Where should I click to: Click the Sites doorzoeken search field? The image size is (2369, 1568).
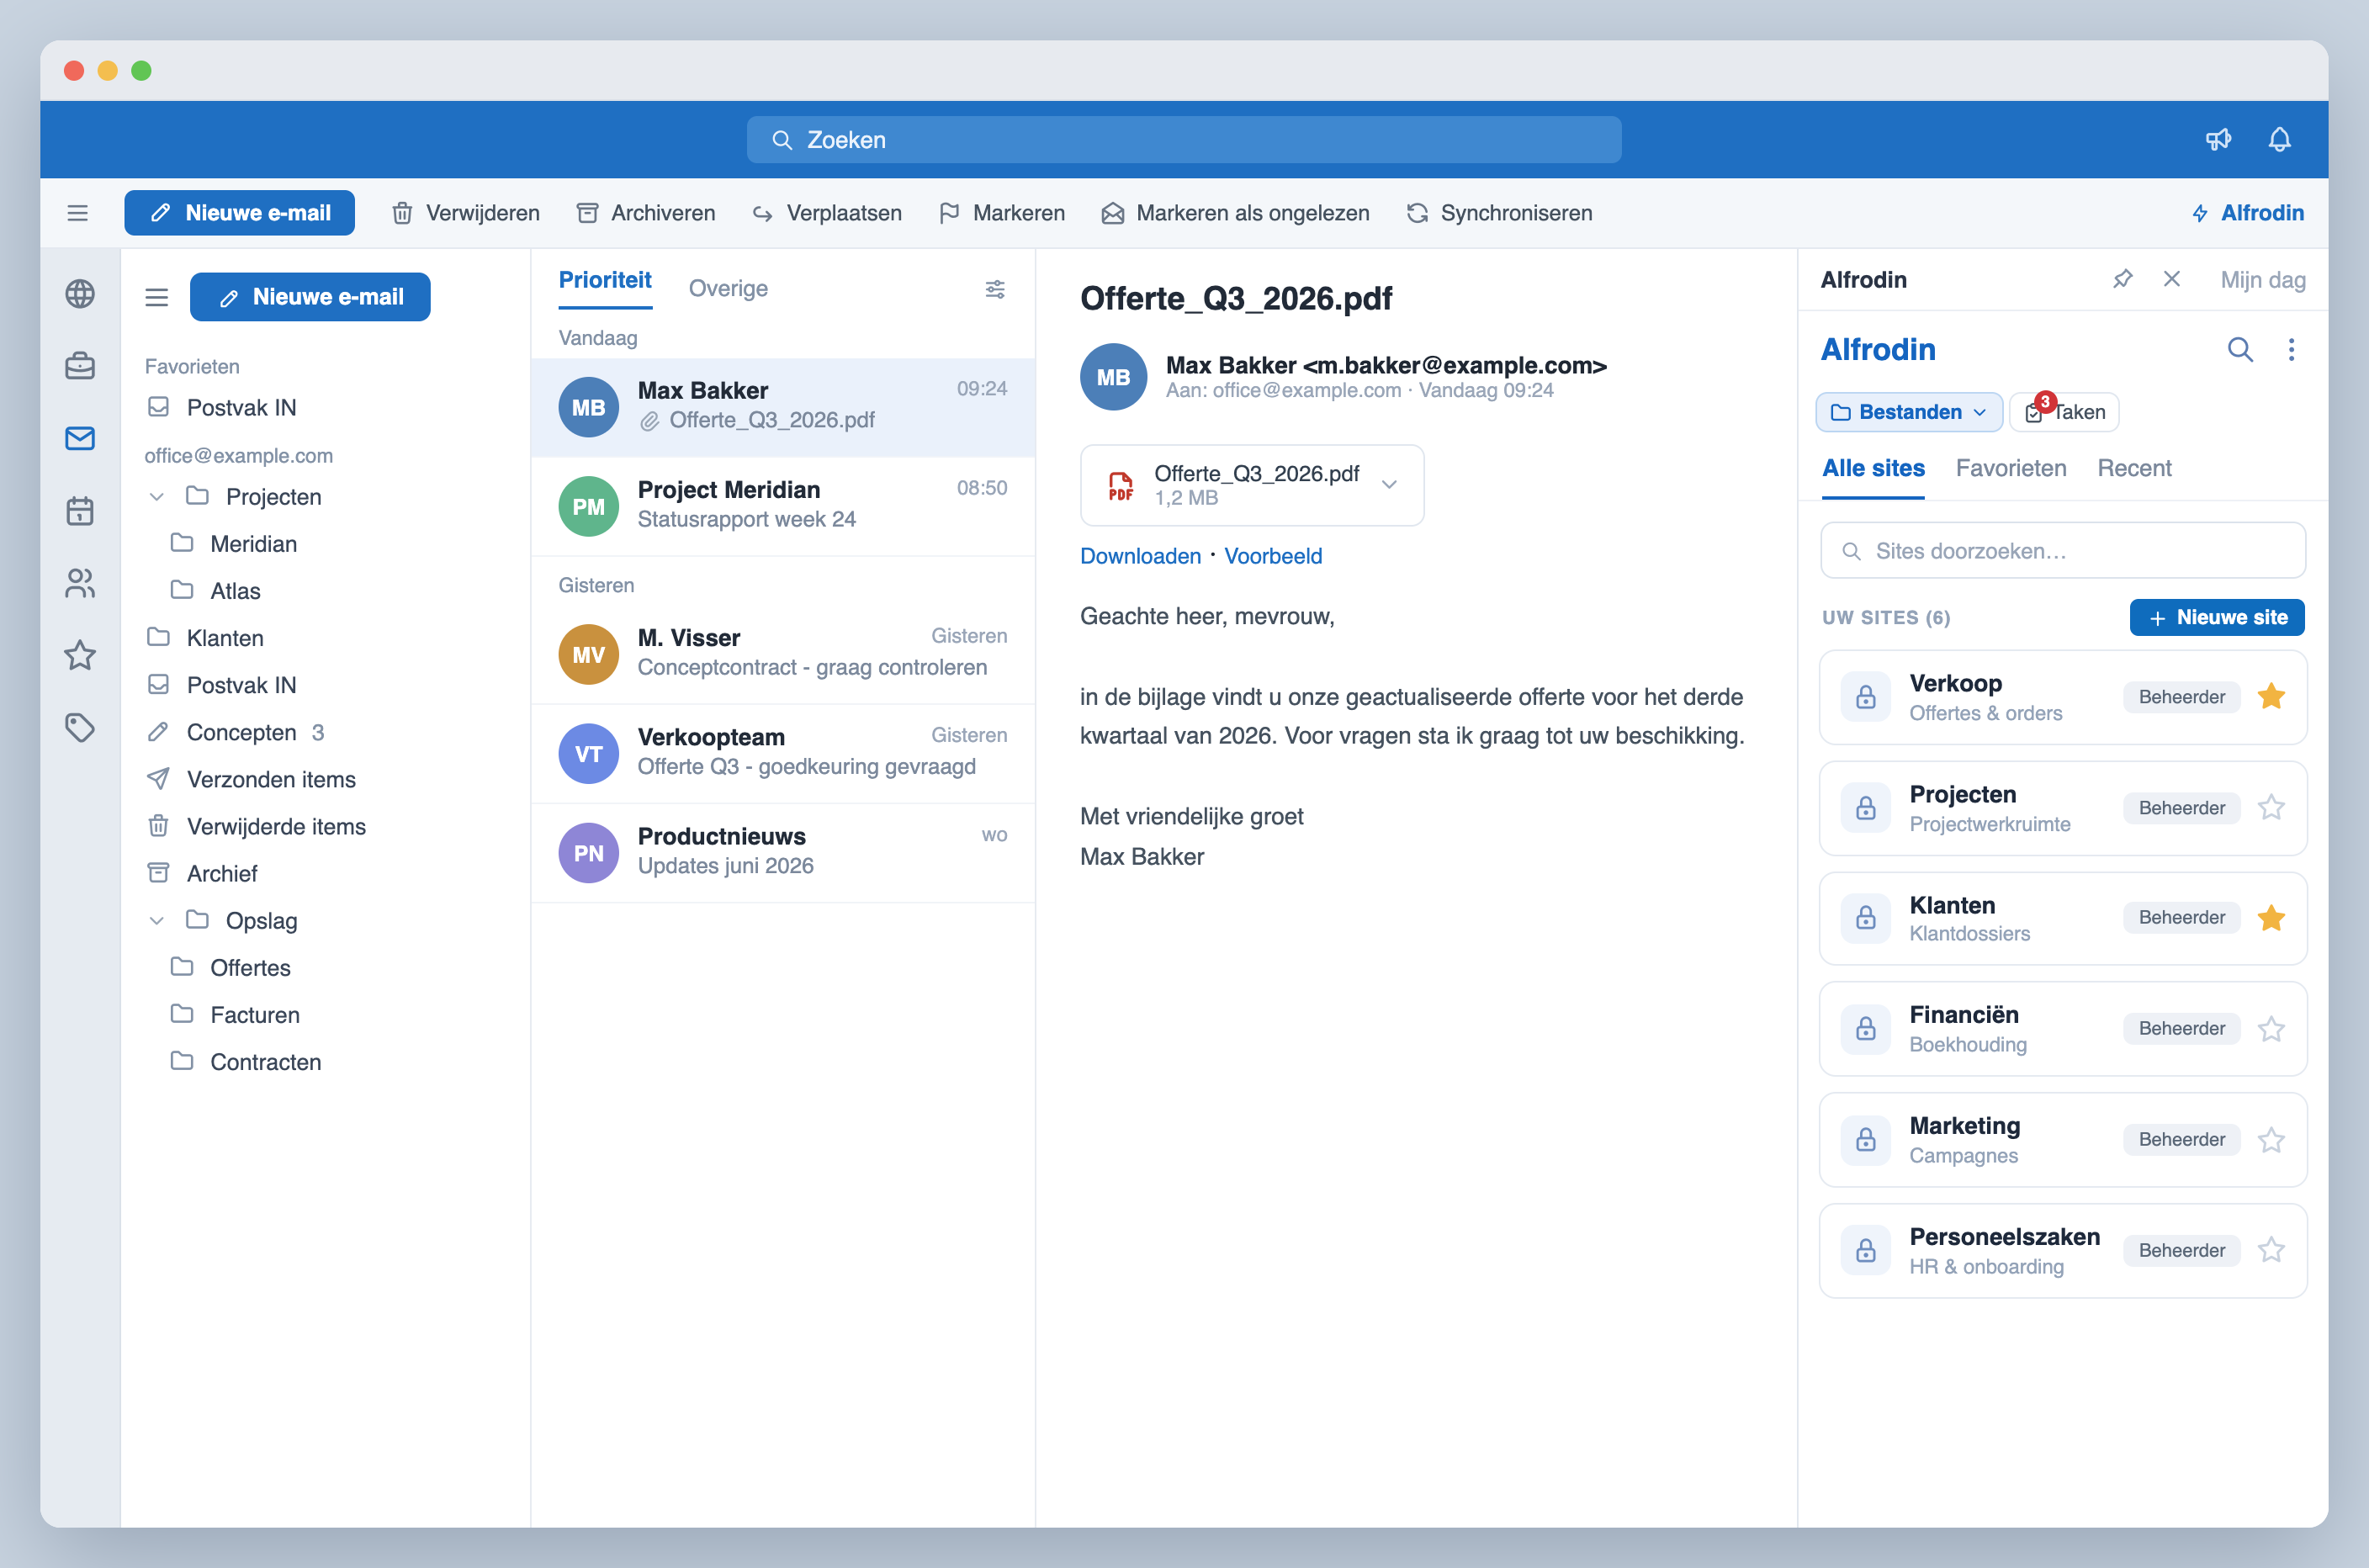(2062, 551)
